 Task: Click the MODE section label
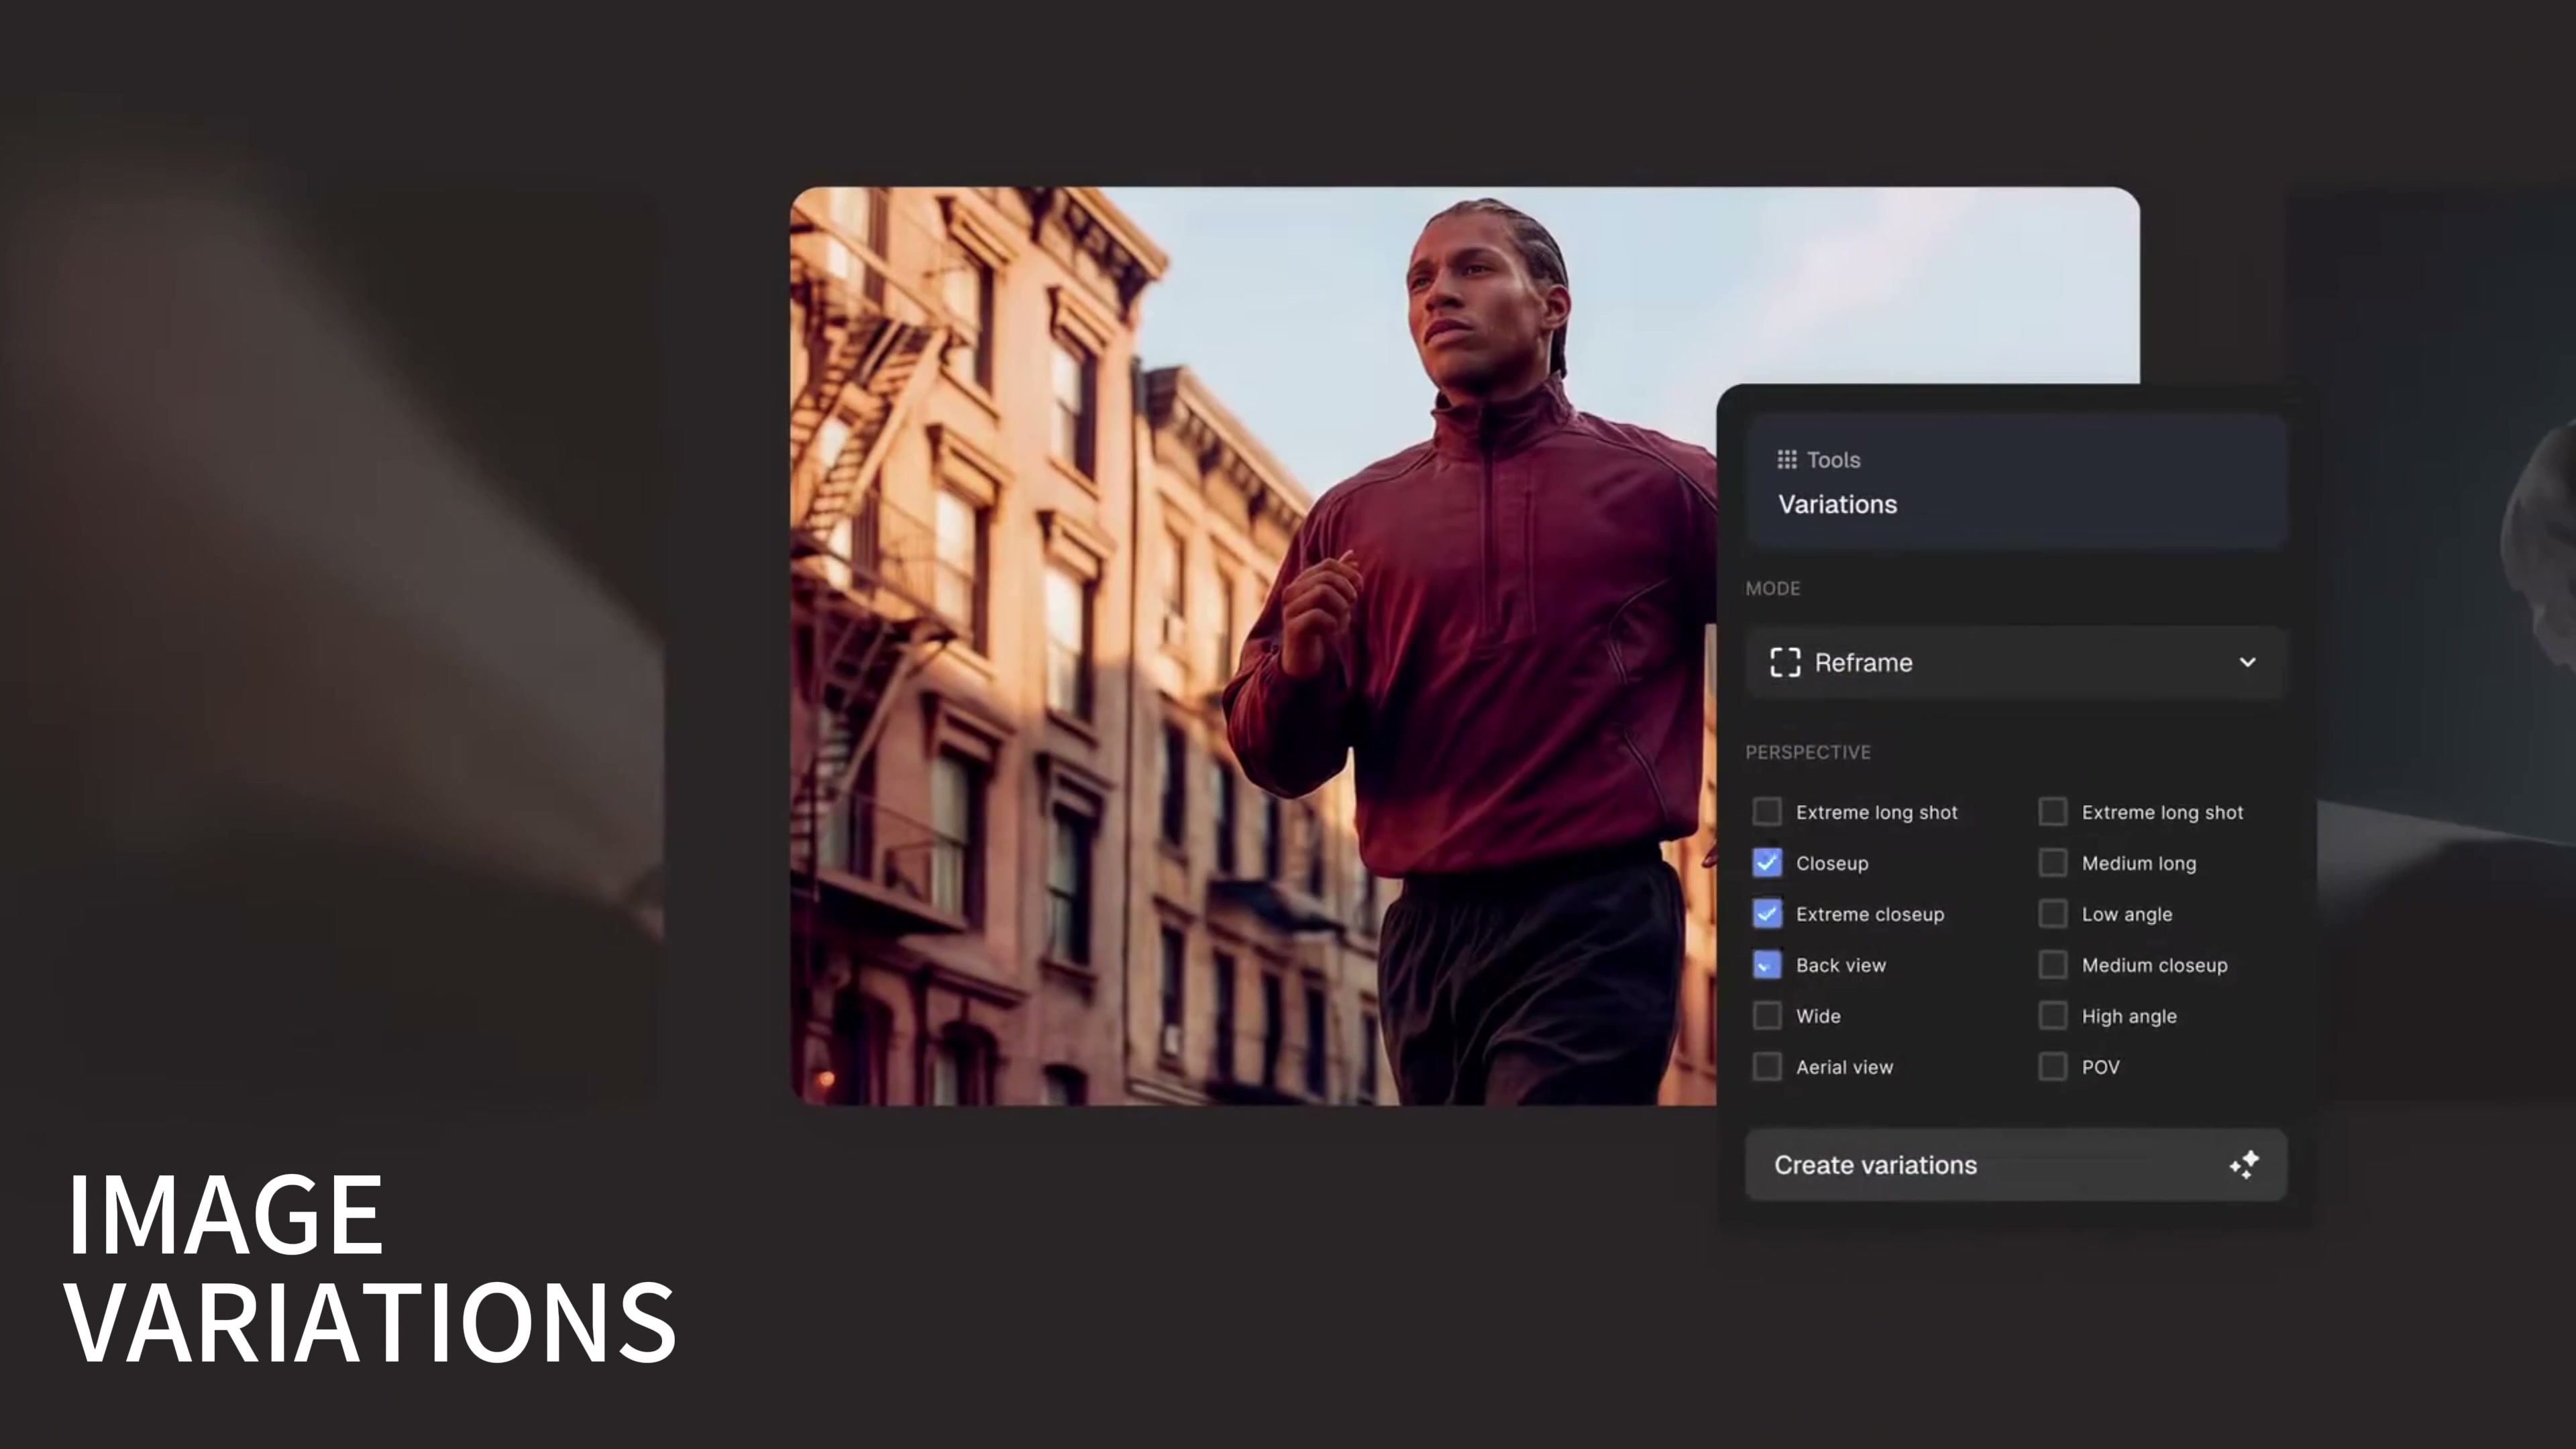[x=1772, y=588]
